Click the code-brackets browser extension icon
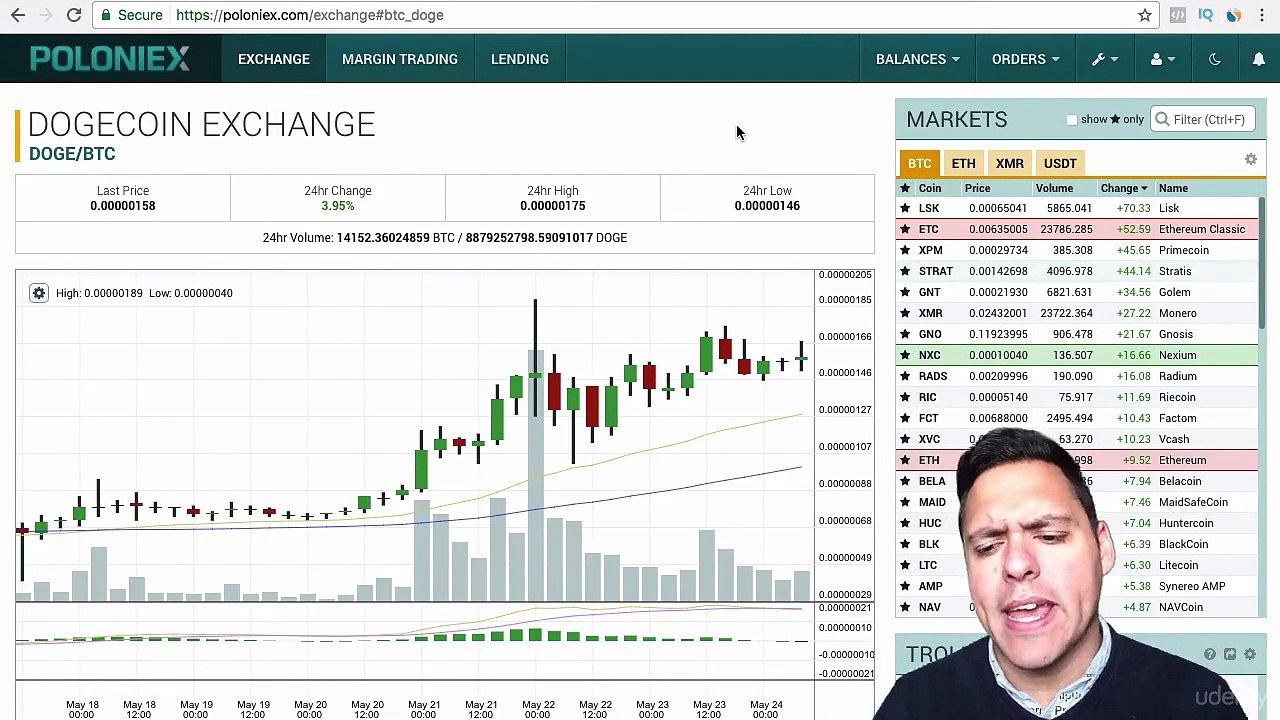Viewport: 1280px width, 720px height. 1178,15
